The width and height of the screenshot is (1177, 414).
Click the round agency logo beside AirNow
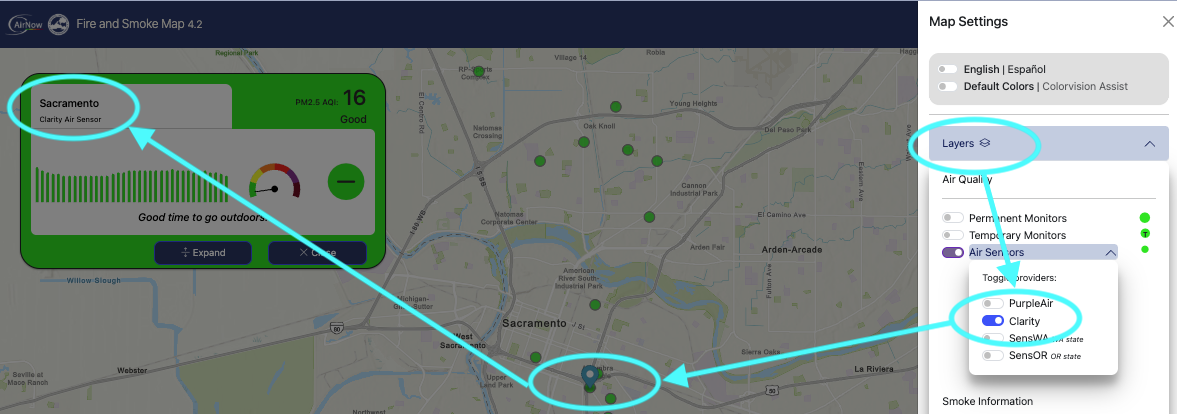pos(59,24)
